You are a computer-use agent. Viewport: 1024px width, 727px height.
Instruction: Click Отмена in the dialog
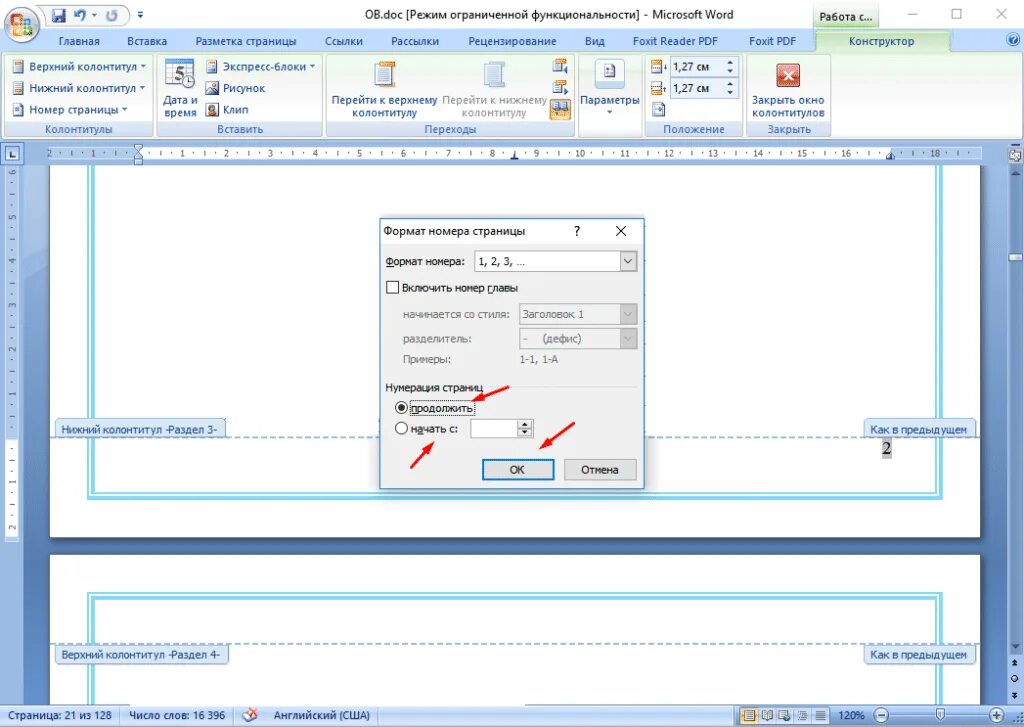600,470
